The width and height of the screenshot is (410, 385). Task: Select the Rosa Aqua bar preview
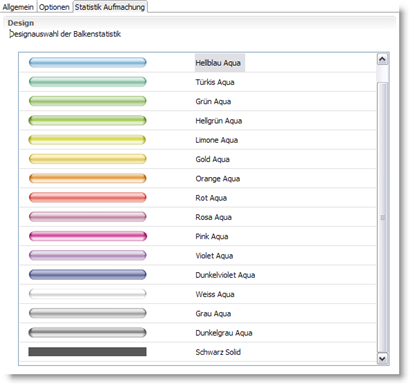click(x=88, y=217)
